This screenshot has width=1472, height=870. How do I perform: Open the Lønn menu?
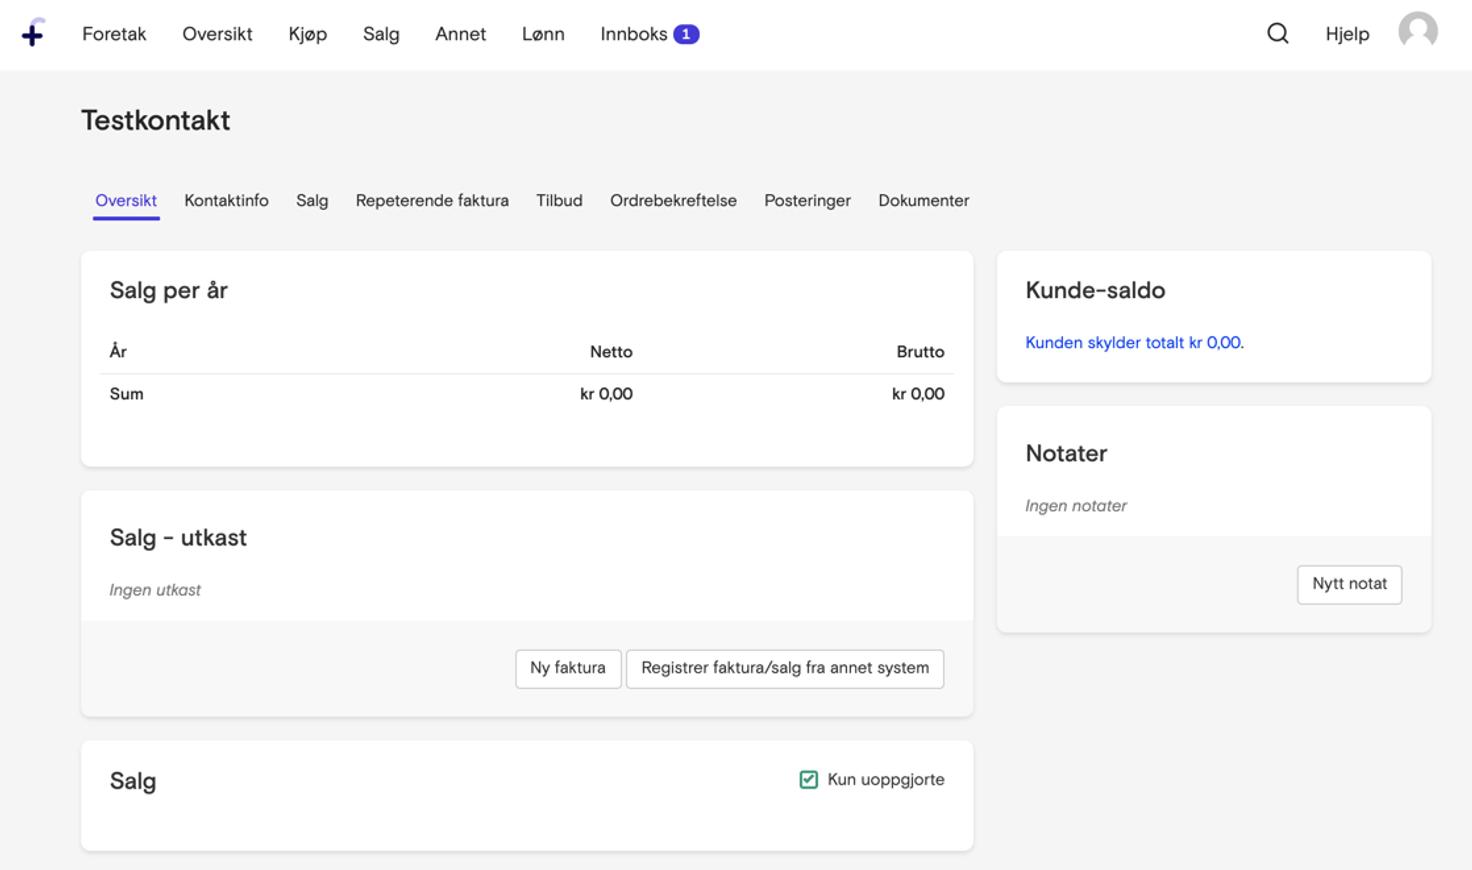coord(543,33)
